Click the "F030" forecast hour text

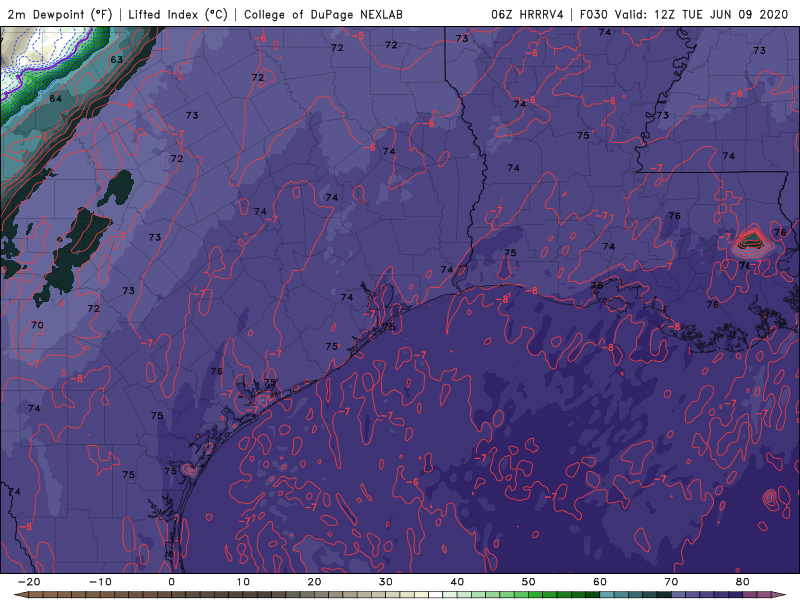(x=594, y=14)
